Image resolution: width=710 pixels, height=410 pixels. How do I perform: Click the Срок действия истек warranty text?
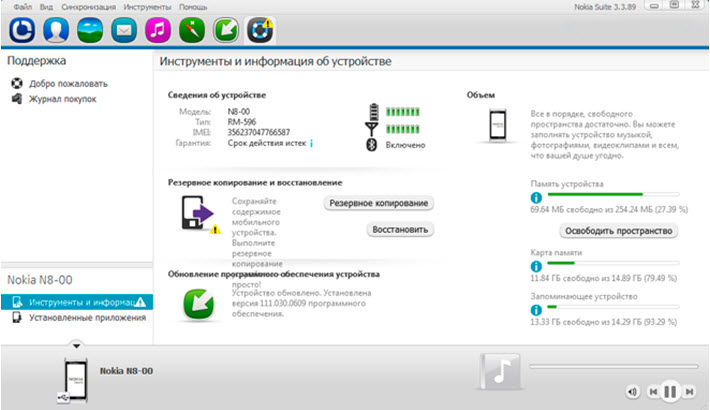pos(267,143)
